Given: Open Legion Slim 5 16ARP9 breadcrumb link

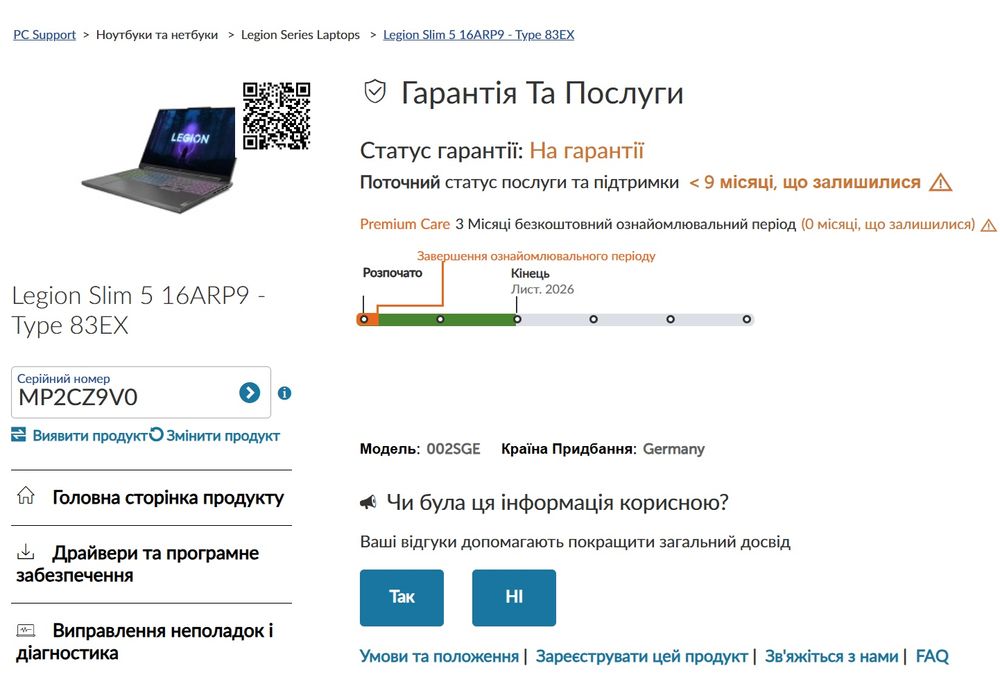Looking at the screenshot, I should [478, 34].
